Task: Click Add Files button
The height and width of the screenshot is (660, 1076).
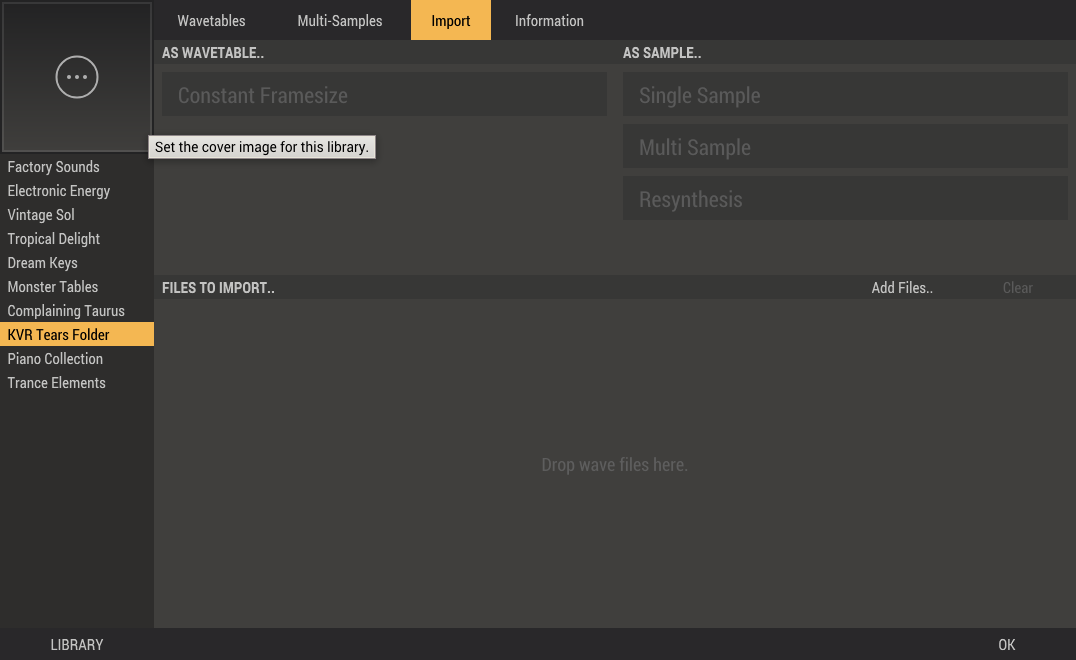Action: coord(902,288)
